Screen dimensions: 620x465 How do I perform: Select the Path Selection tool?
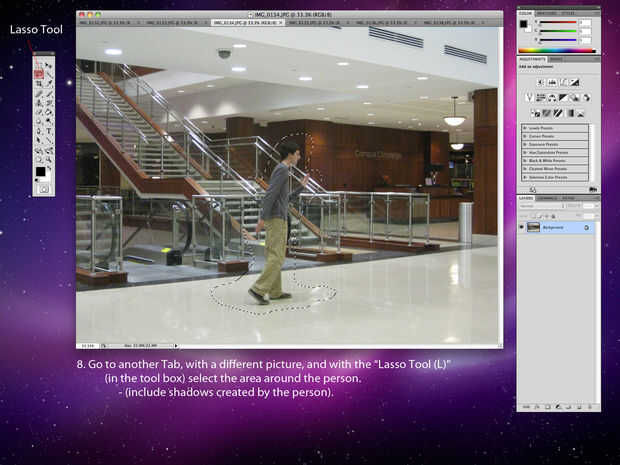point(39,140)
